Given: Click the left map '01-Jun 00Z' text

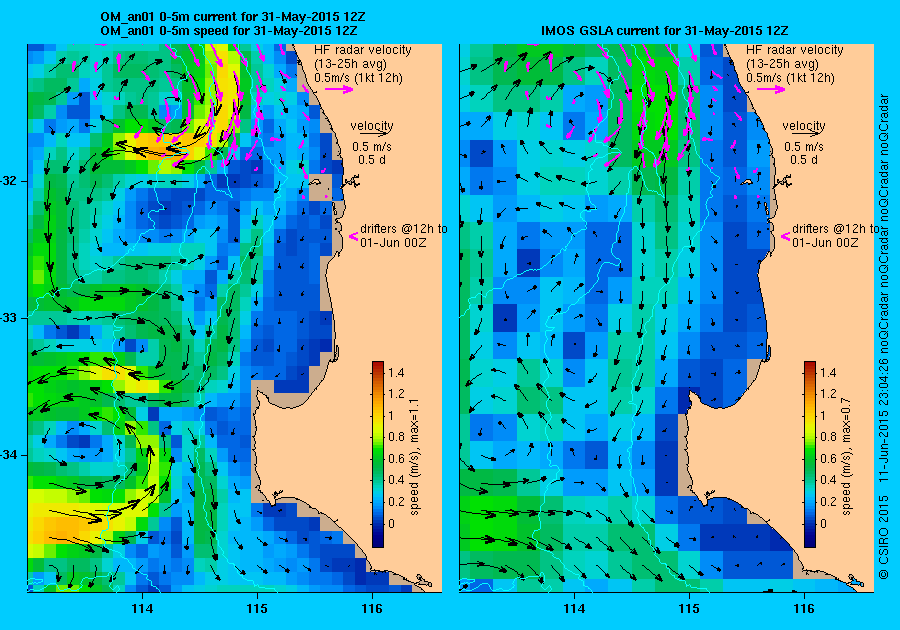Looking at the screenshot, I should click(393, 243).
